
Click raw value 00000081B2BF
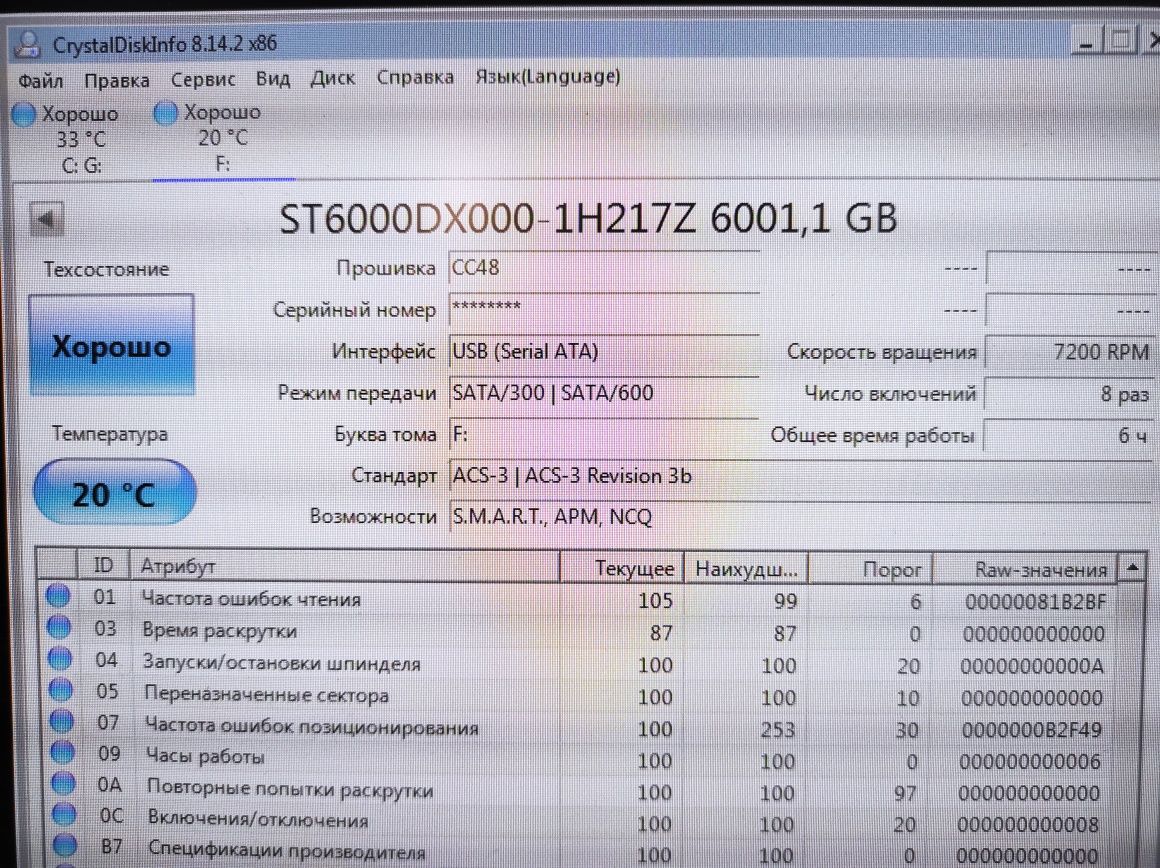tap(1035, 602)
